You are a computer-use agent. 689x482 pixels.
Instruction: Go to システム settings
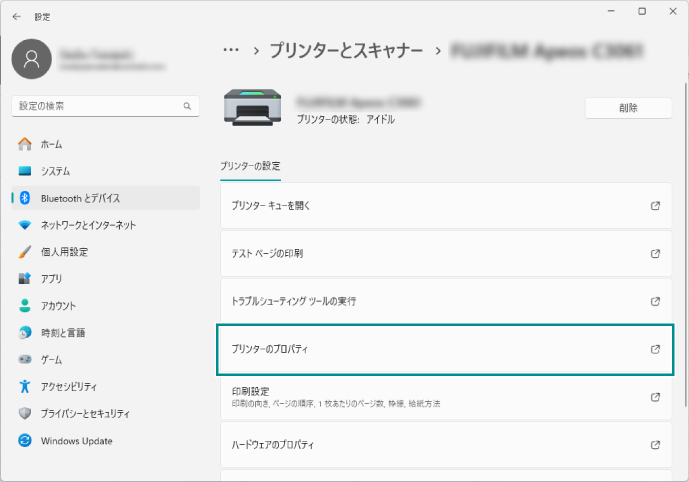click(55, 171)
